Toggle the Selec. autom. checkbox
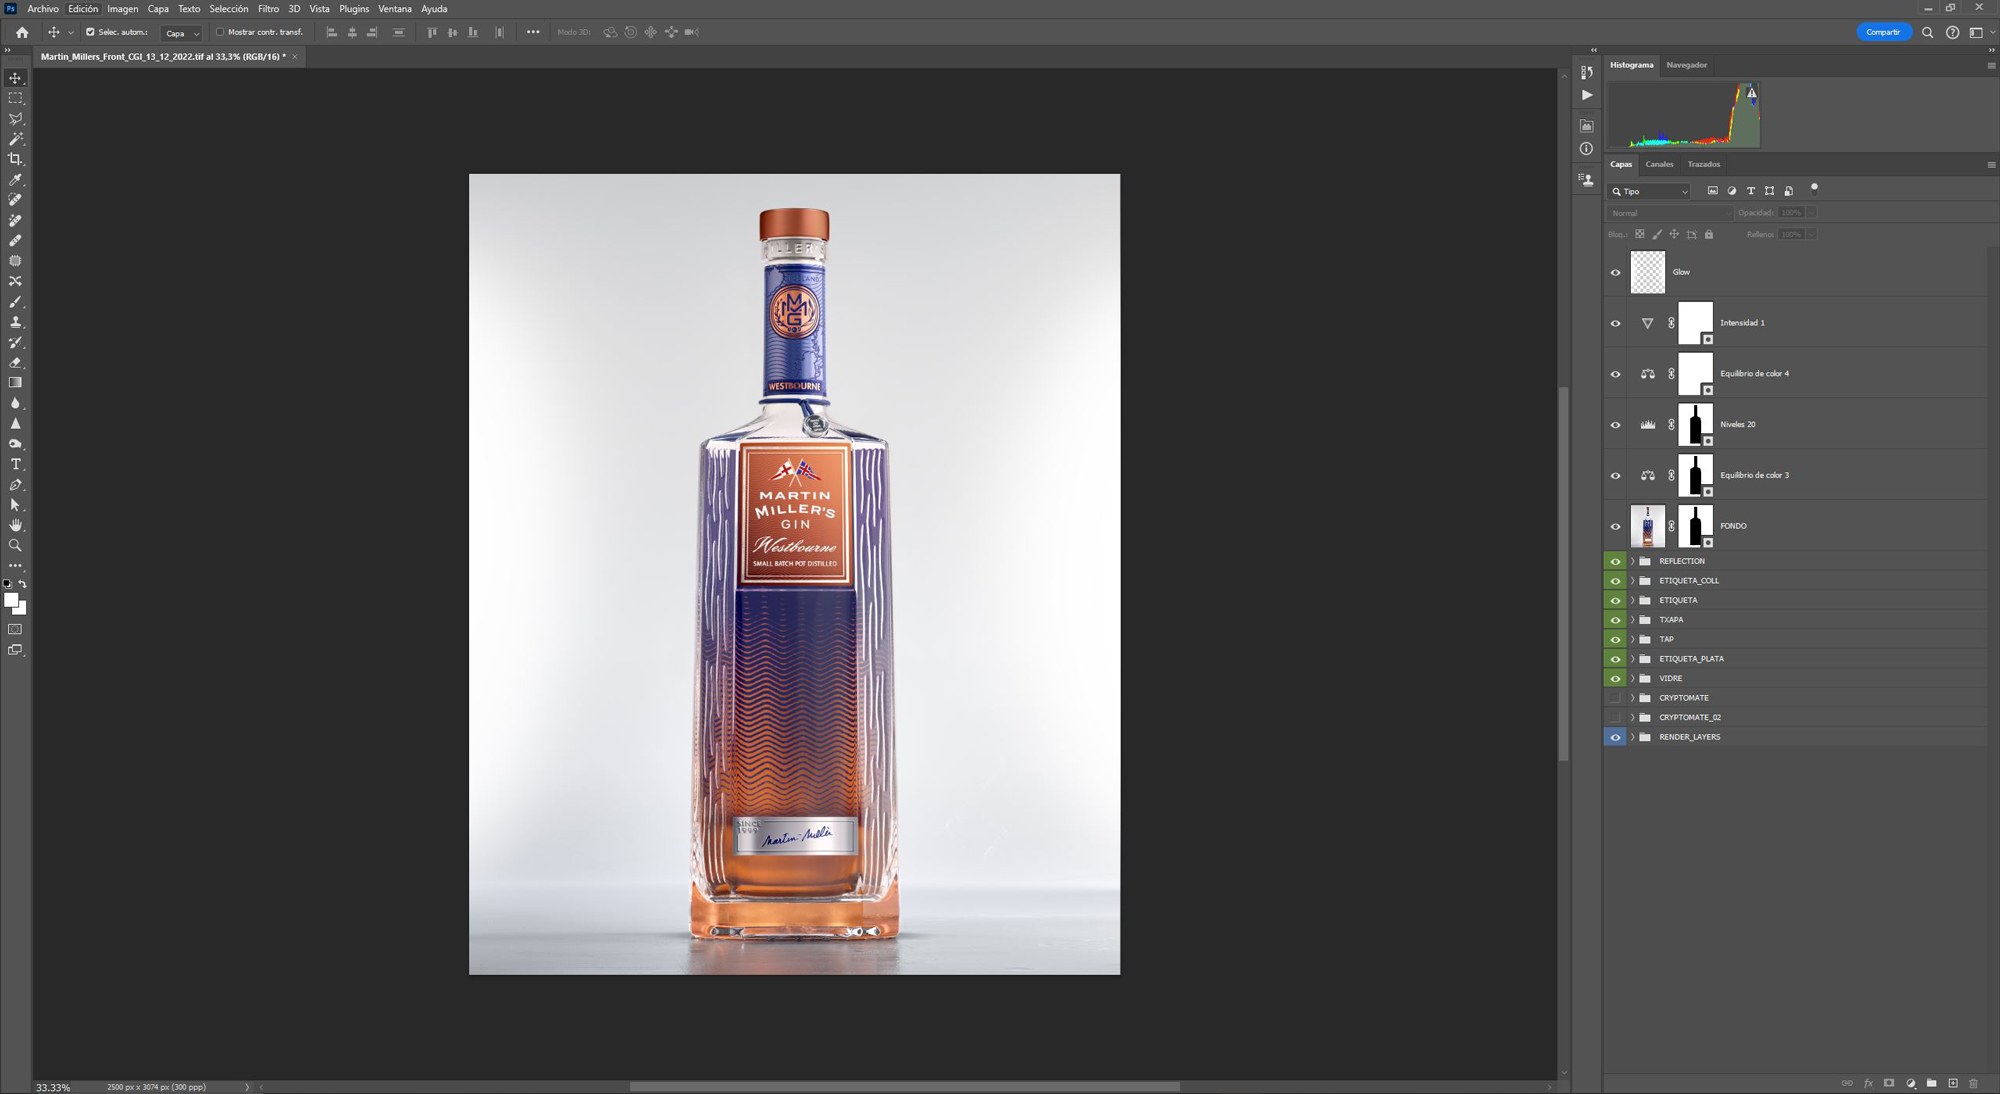This screenshot has height=1094, width=2000. click(x=90, y=32)
